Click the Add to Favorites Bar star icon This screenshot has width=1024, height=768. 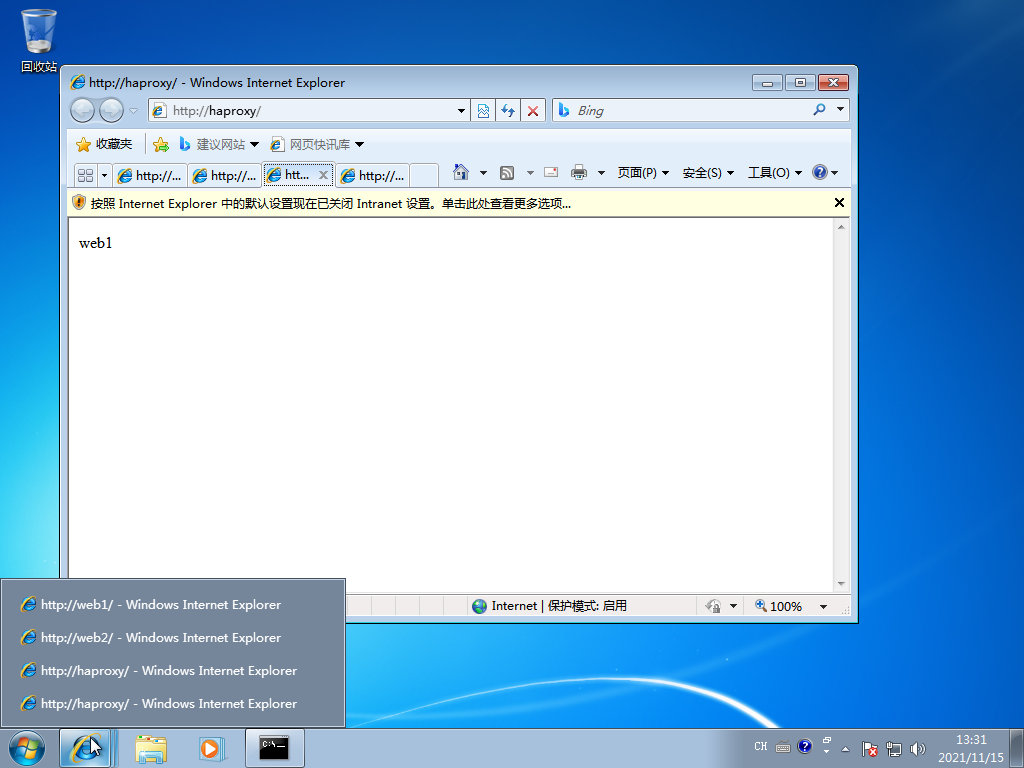160,145
